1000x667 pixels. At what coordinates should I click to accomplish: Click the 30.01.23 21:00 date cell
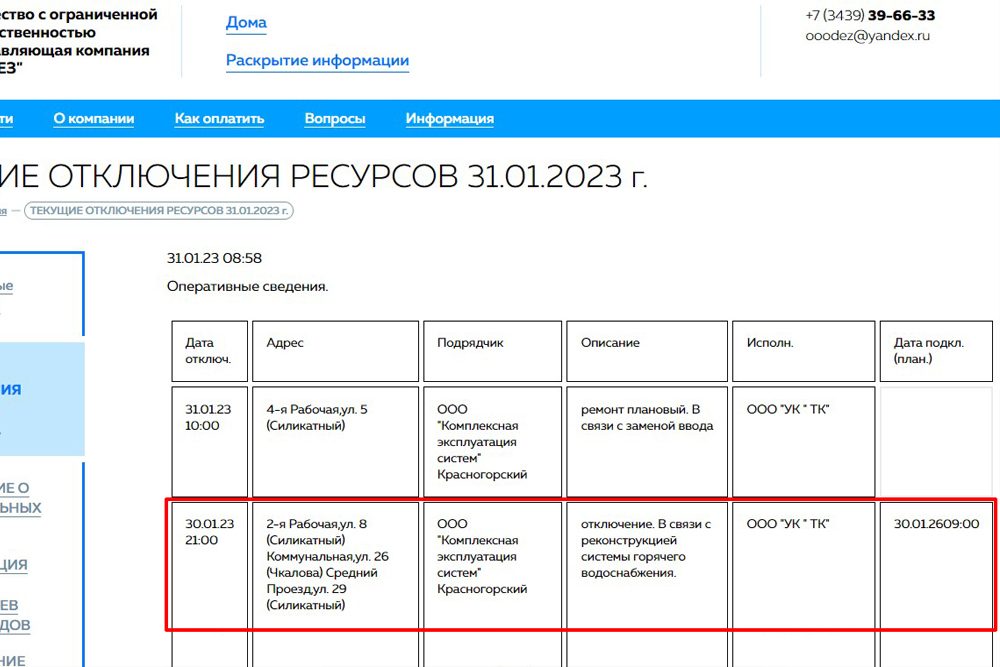pos(210,565)
